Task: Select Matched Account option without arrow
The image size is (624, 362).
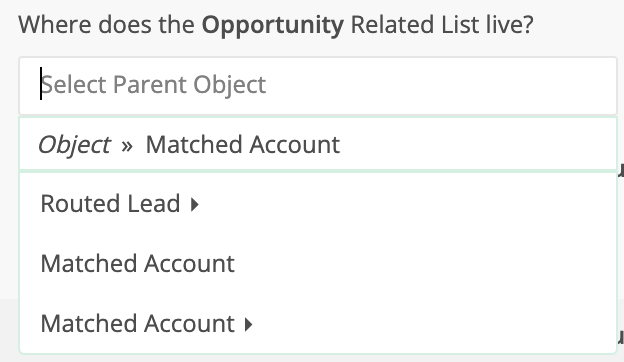Action: (x=318, y=264)
